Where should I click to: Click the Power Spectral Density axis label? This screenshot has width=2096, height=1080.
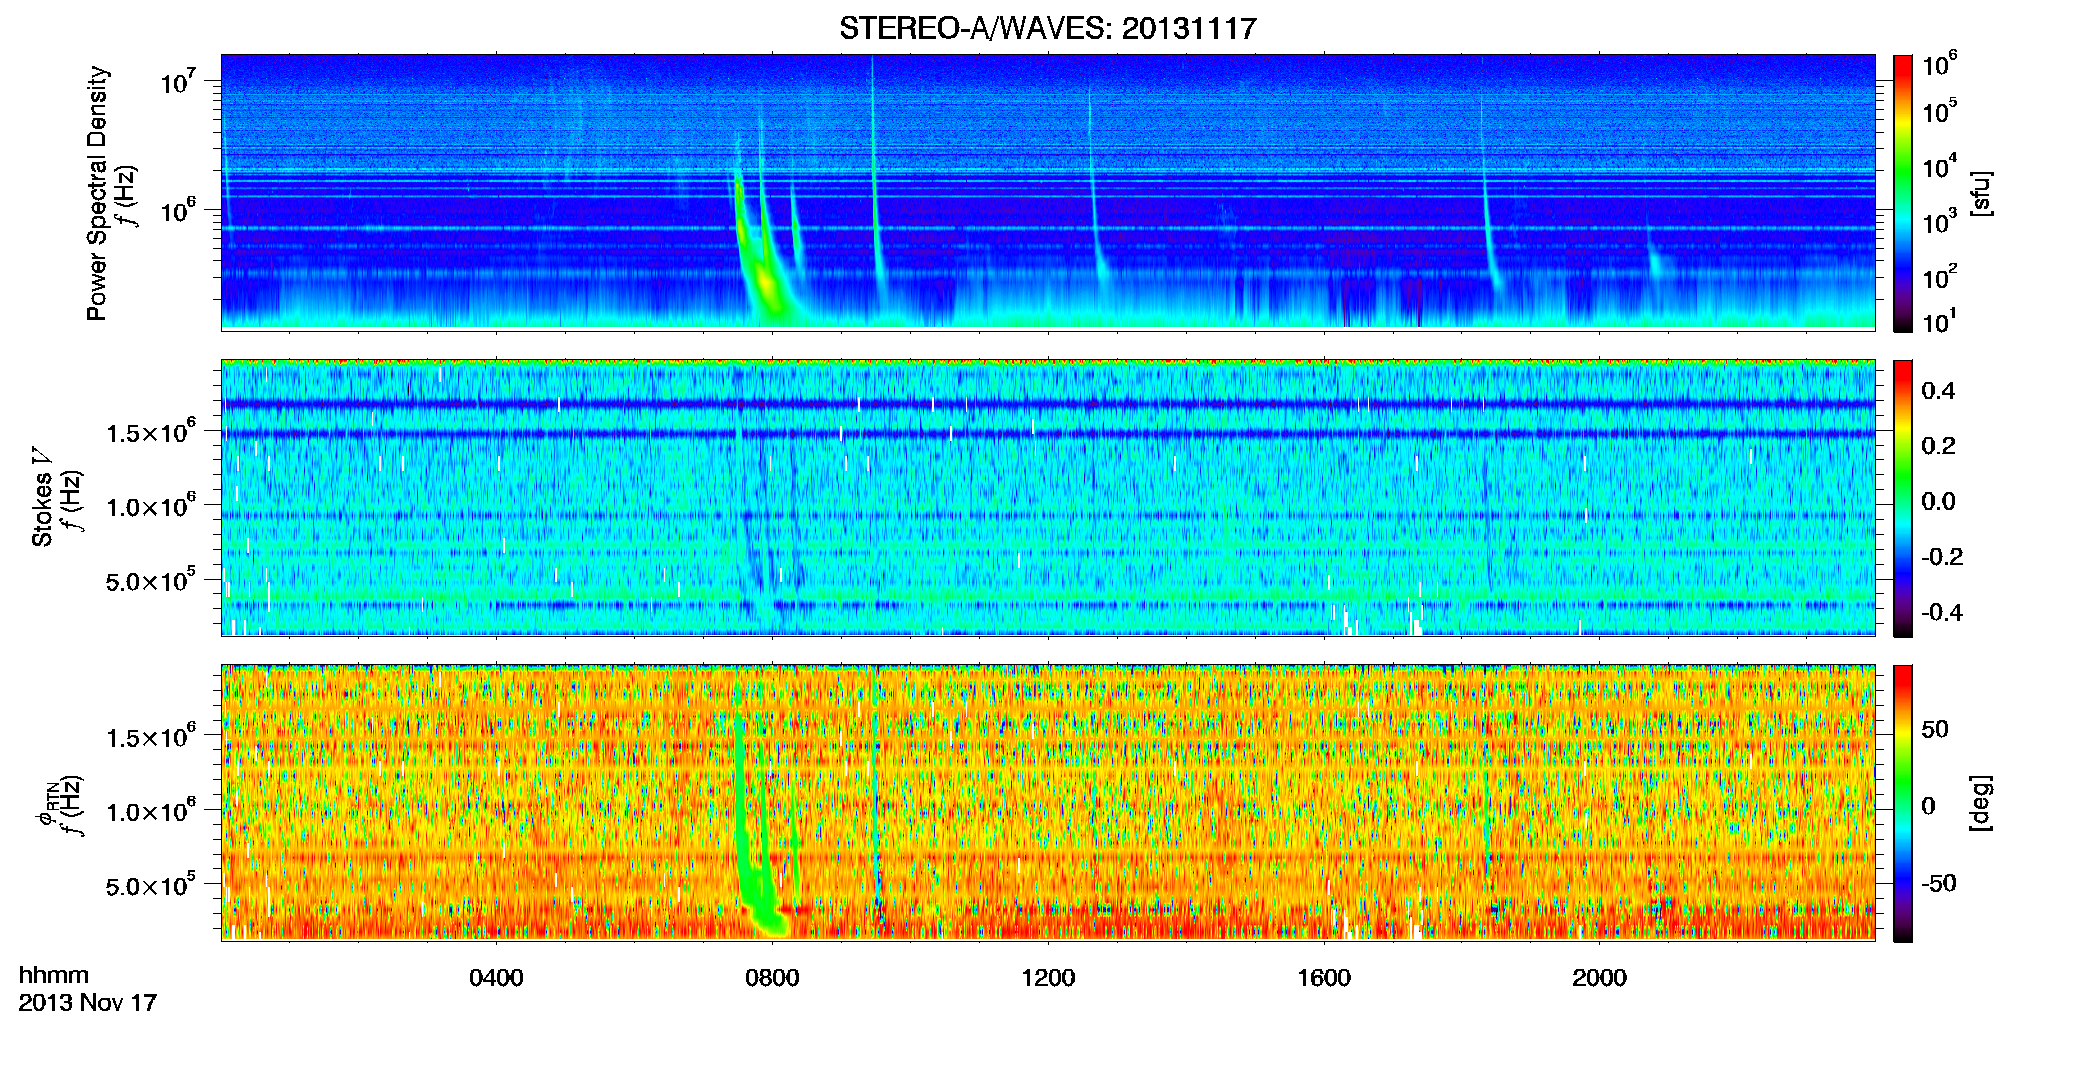tap(97, 193)
